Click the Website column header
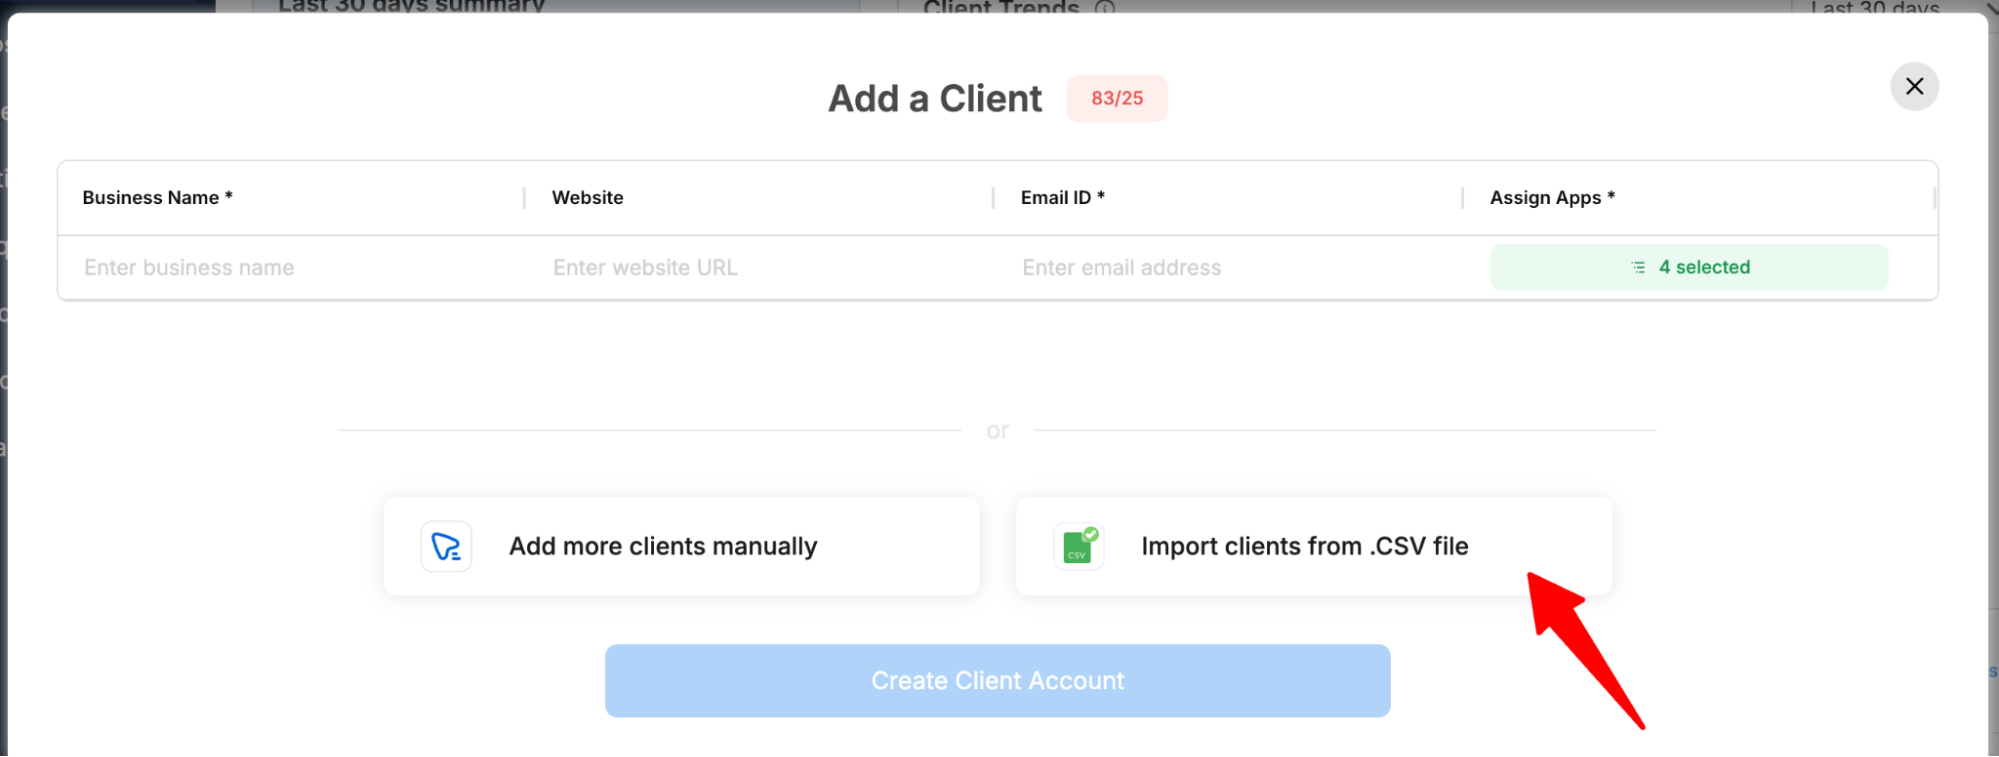 pos(587,197)
